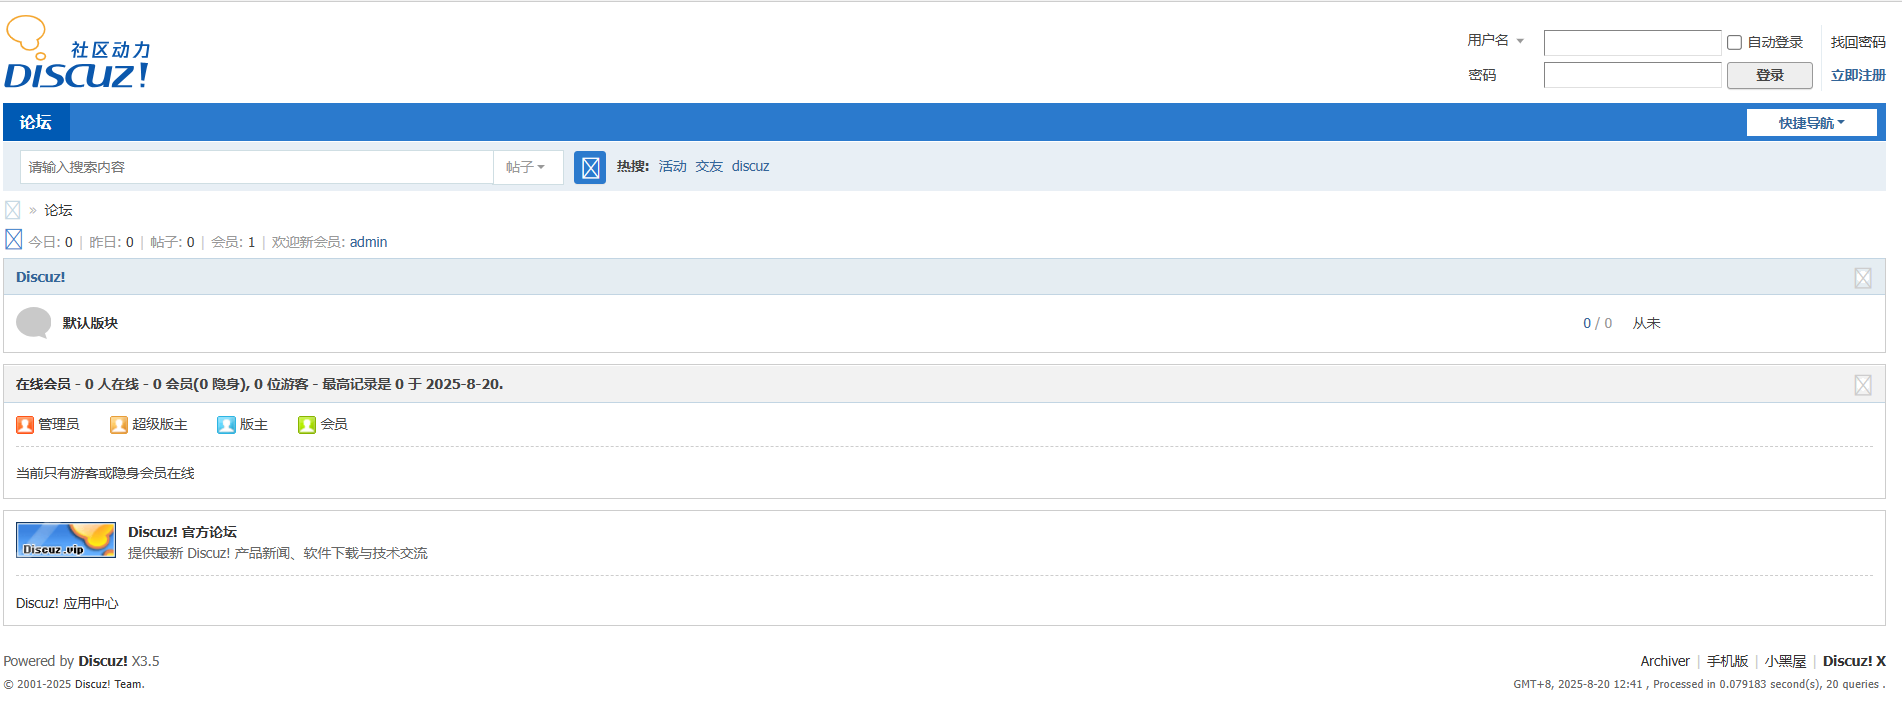Open the Discuz vip banner image
1902x726 pixels.
point(66,540)
